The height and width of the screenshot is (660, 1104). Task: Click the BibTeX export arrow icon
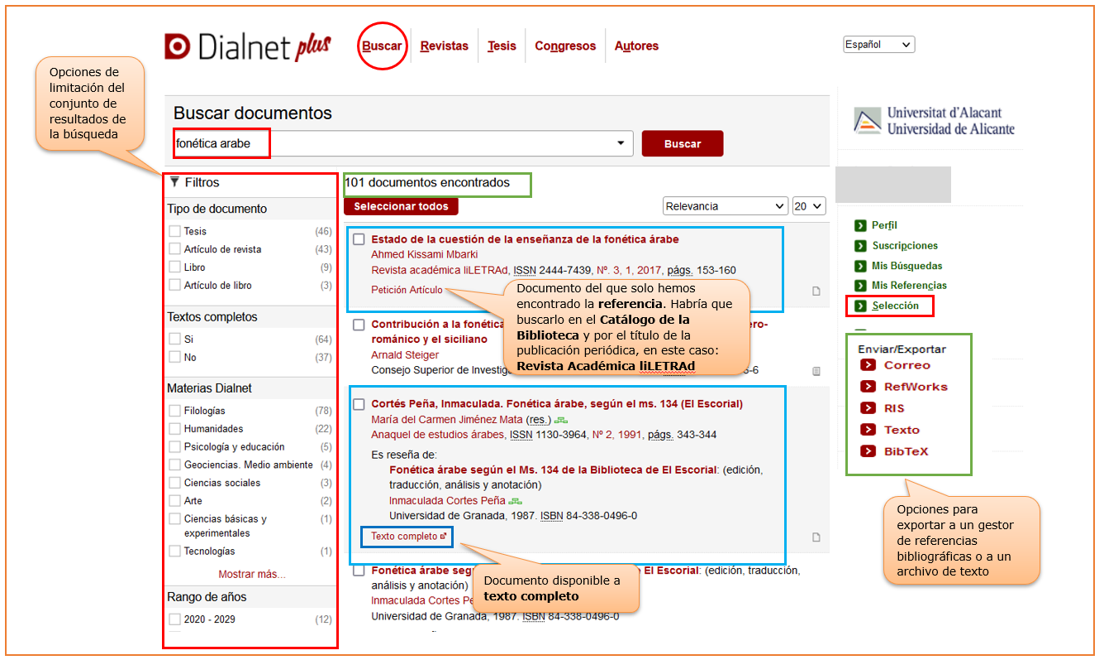tap(867, 451)
